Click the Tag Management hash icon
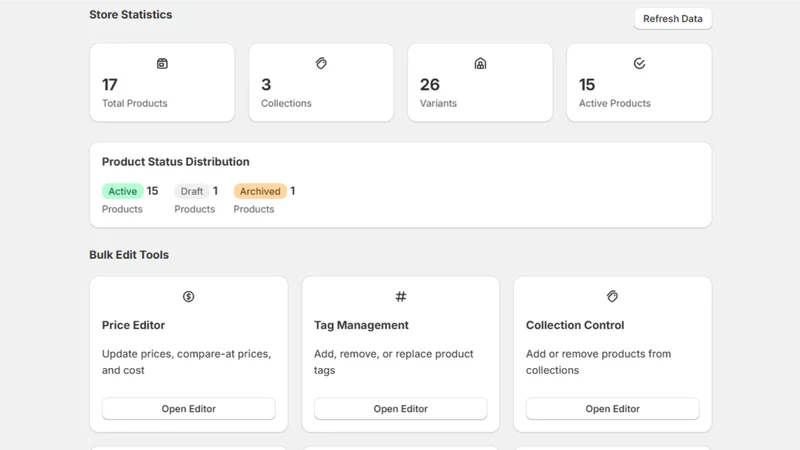 tap(401, 296)
